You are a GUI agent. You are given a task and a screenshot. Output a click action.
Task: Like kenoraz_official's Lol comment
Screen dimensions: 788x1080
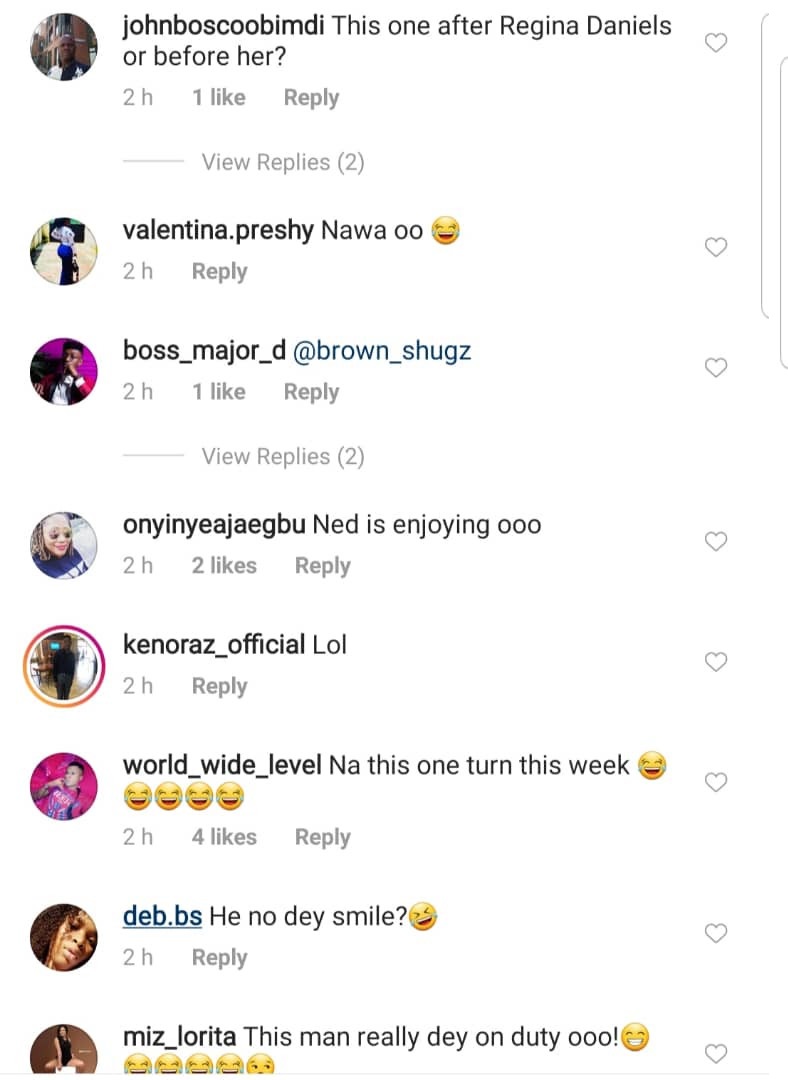(716, 662)
